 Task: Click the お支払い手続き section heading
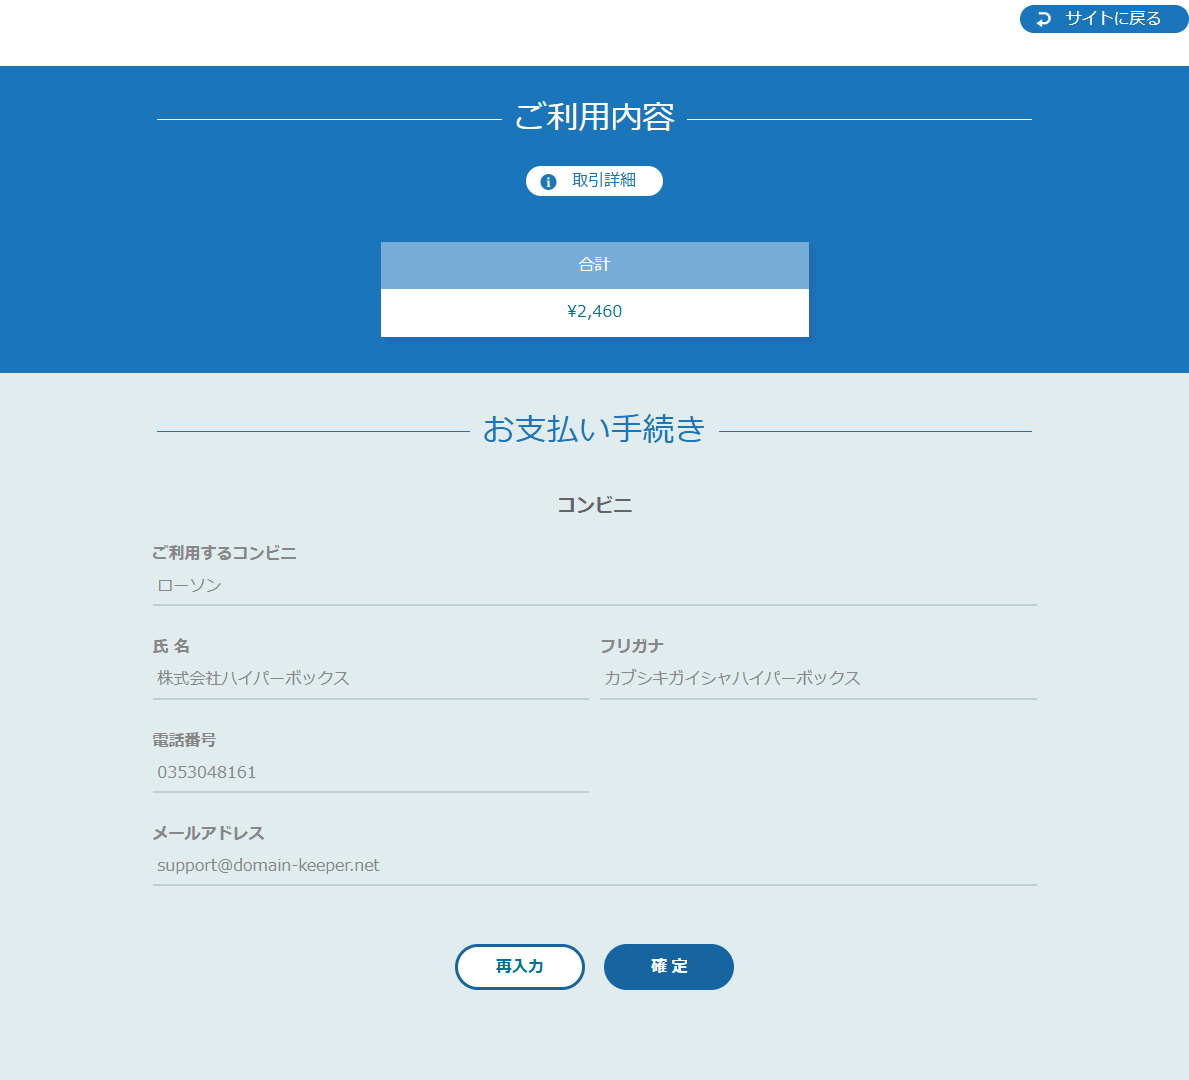click(594, 429)
